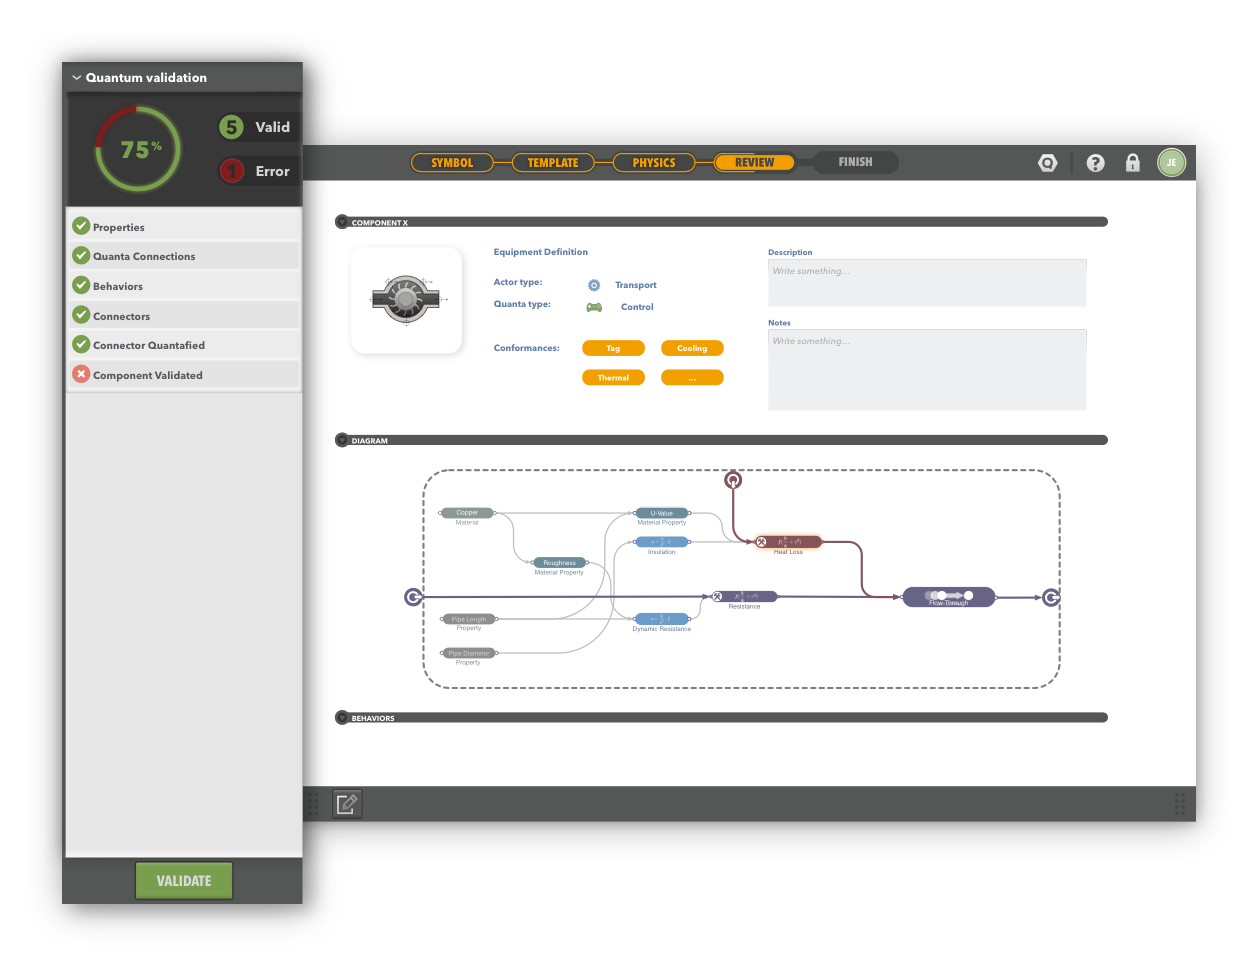Viewport: 1246px width, 968px height.
Task: Click the Transport actor type gear icon
Action: 594,285
